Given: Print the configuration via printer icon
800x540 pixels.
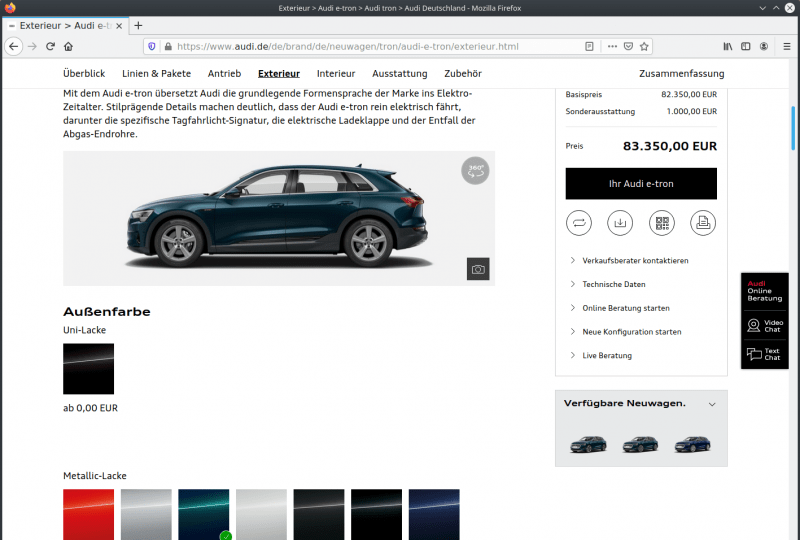Looking at the screenshot, I should (x=703, y=223).
